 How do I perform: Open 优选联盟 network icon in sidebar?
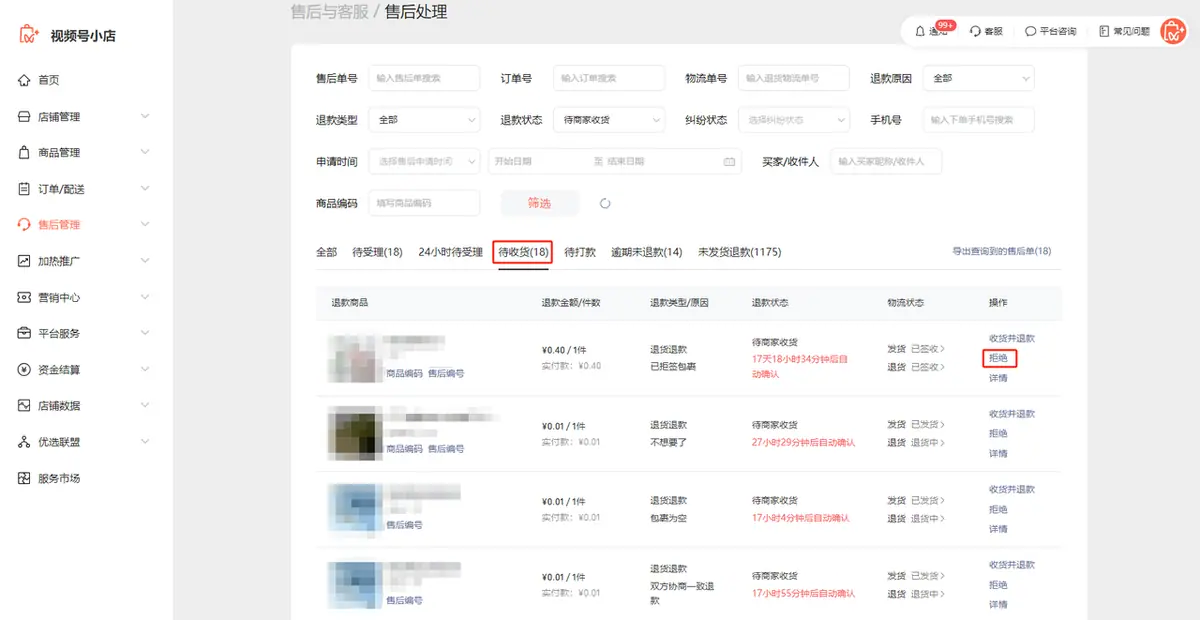pos(24,442)
